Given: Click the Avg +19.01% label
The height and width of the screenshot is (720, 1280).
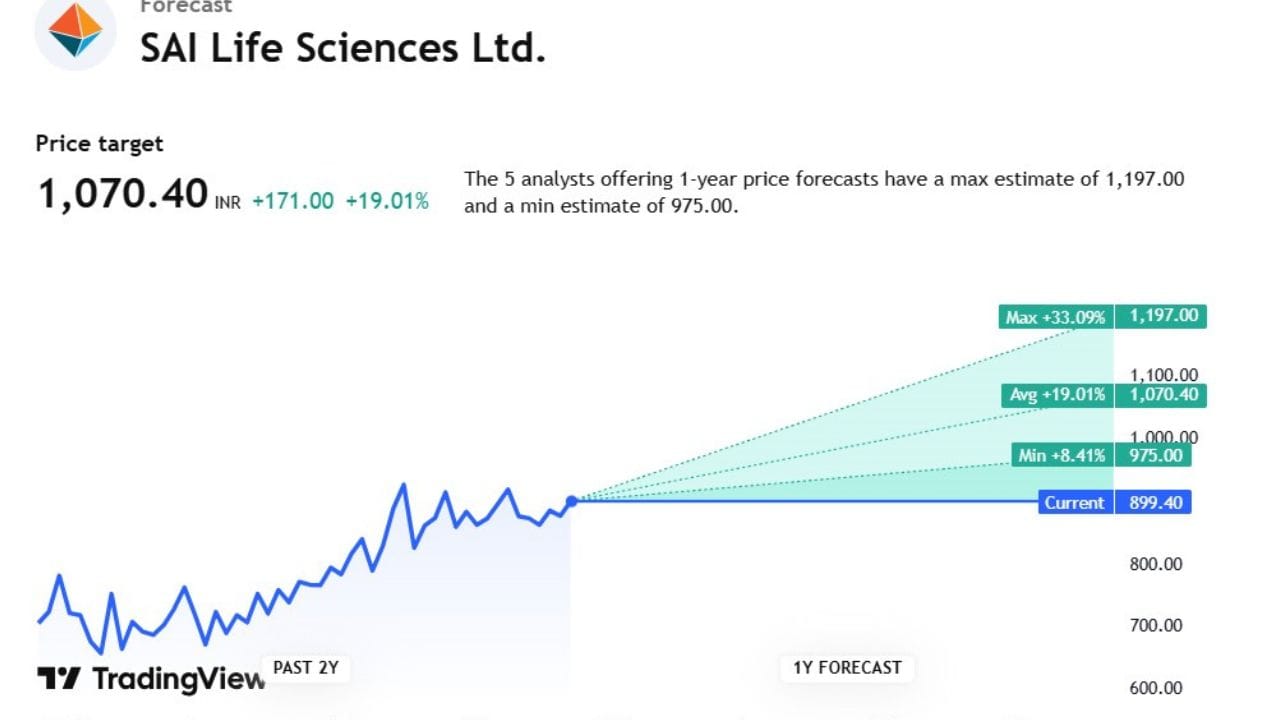Looking at the screenshot, I should pos(1057,395).
